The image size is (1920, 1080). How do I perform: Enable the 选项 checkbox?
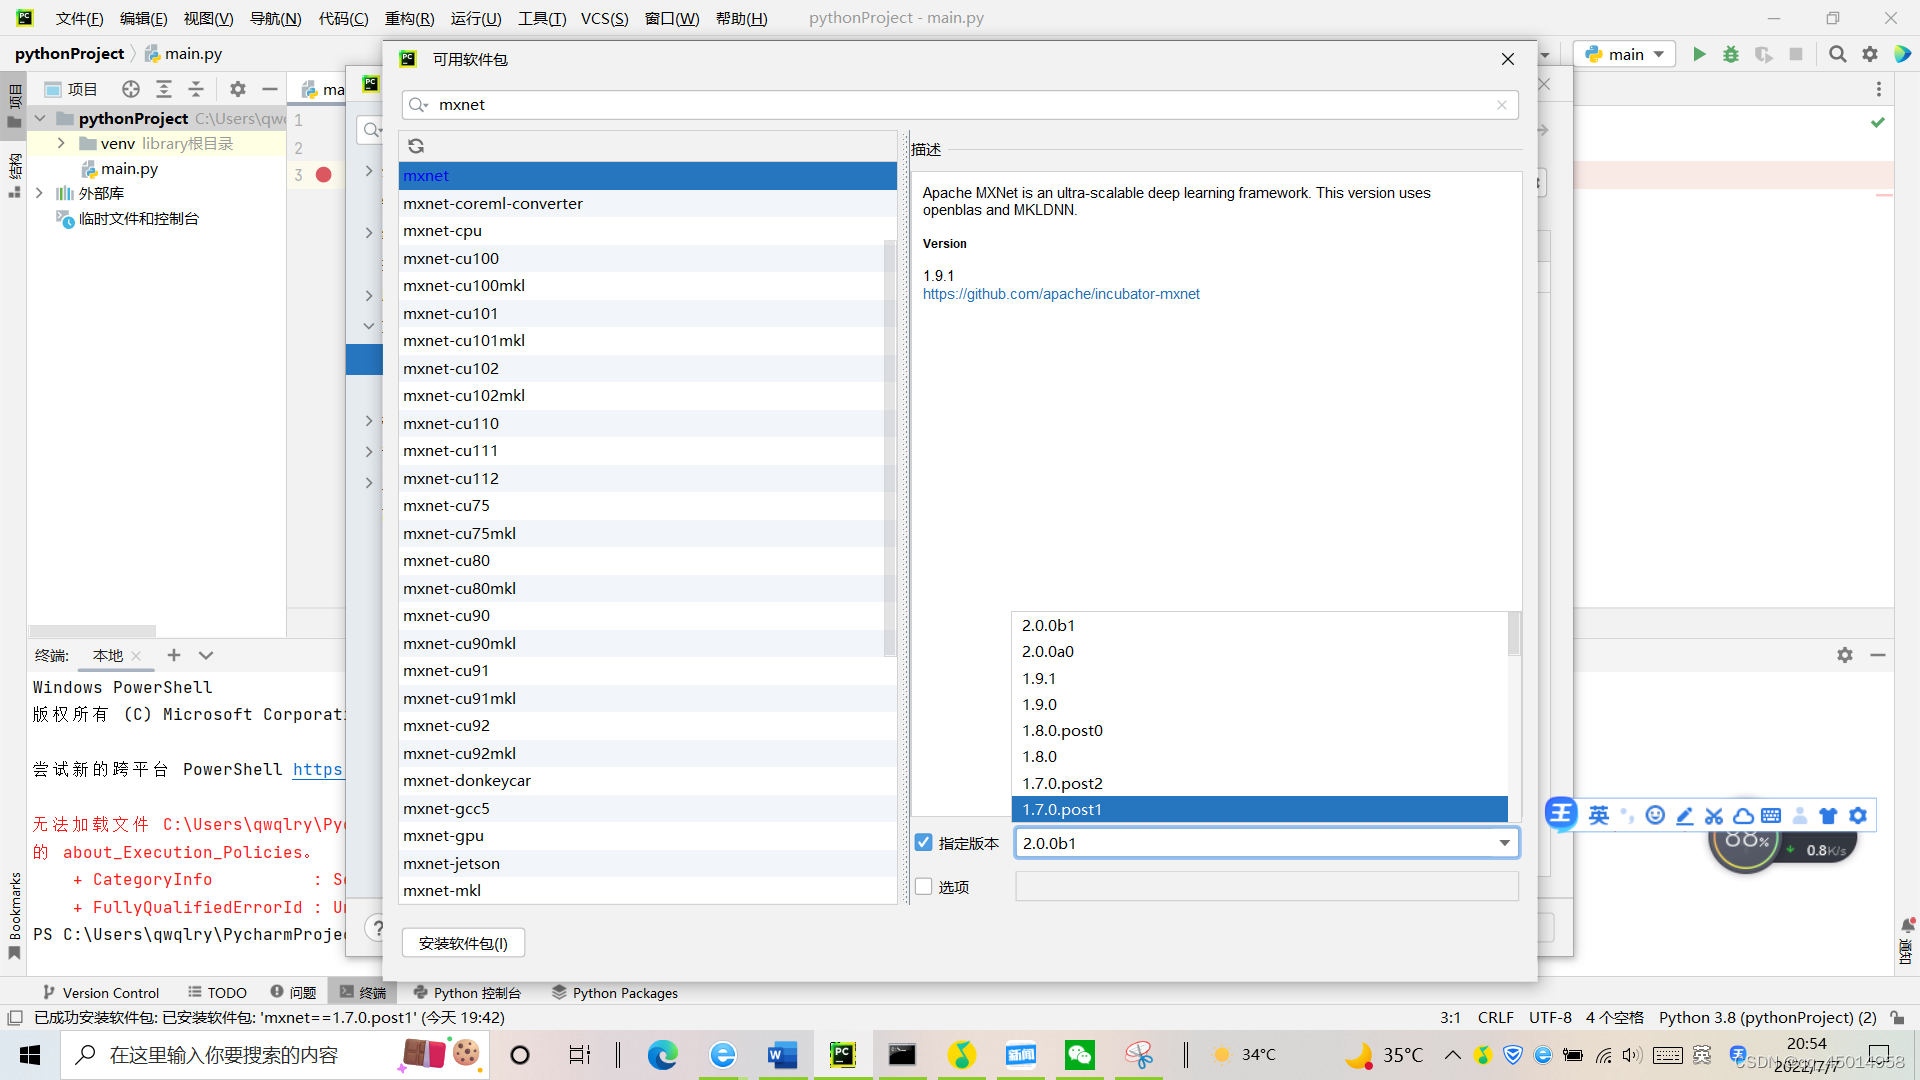(924, 887)
